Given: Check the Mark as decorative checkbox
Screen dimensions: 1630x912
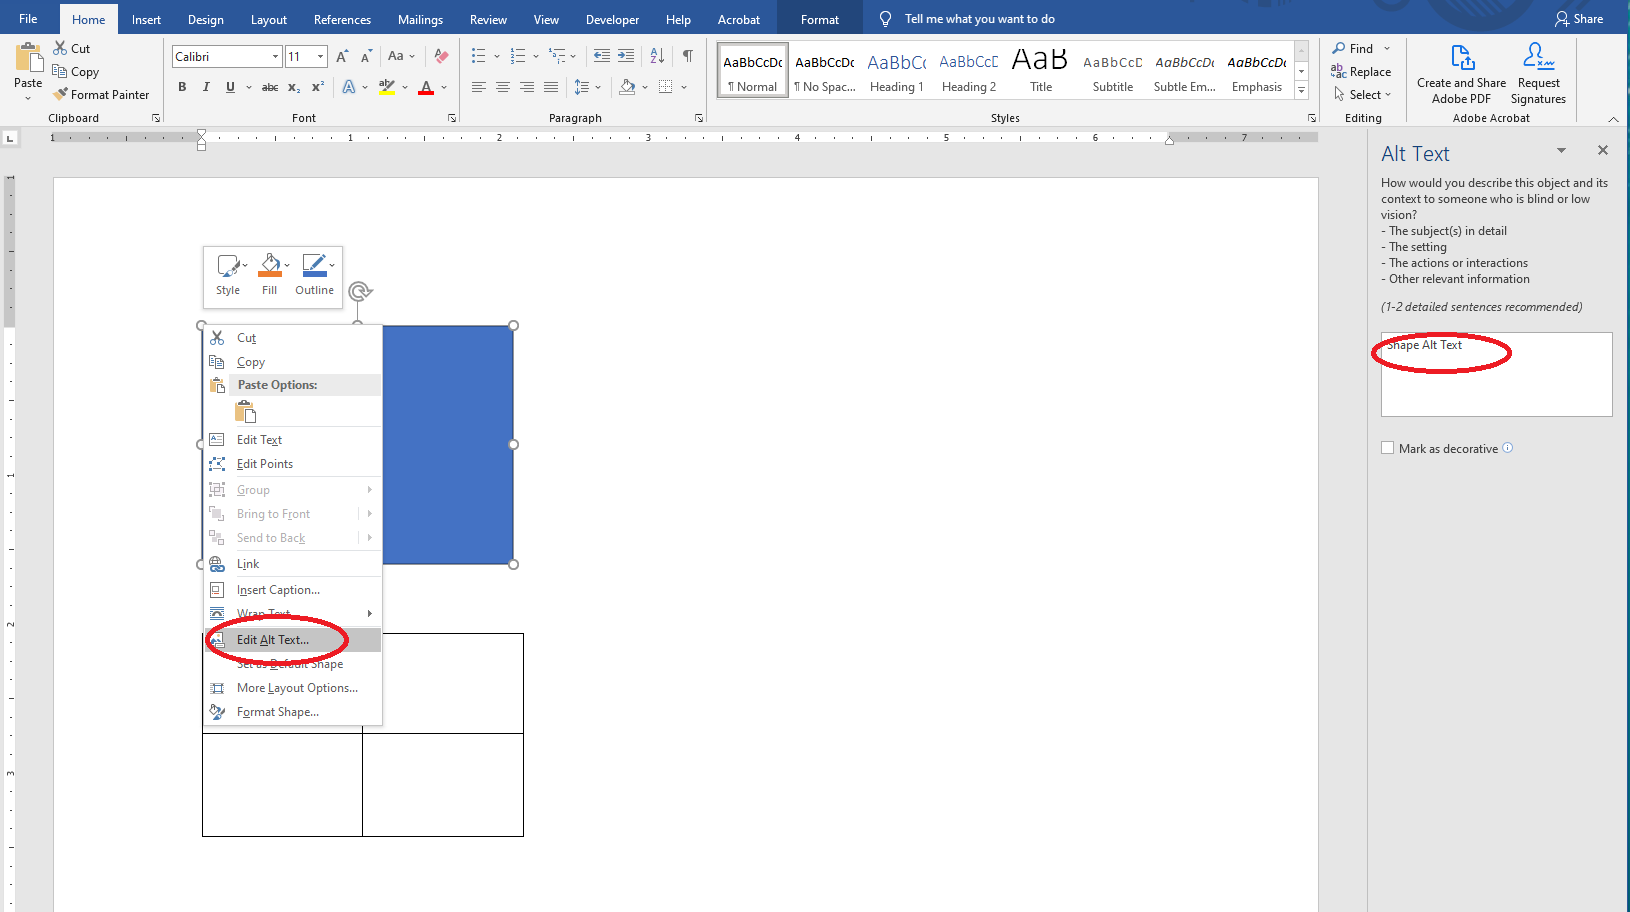Looking at the screenshot, I should (x=1388, y=448).
